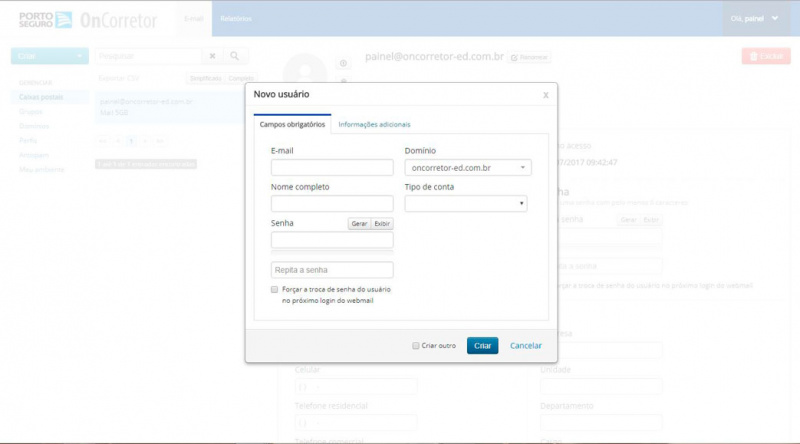Focus the E-mail input field
This screenshot has width=800, height=444.
click(332, 167)
